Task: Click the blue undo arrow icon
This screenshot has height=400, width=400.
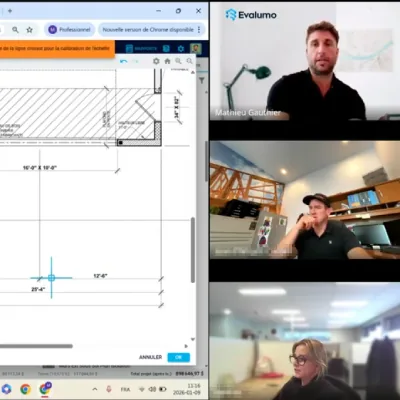Action: pos(124,61)
